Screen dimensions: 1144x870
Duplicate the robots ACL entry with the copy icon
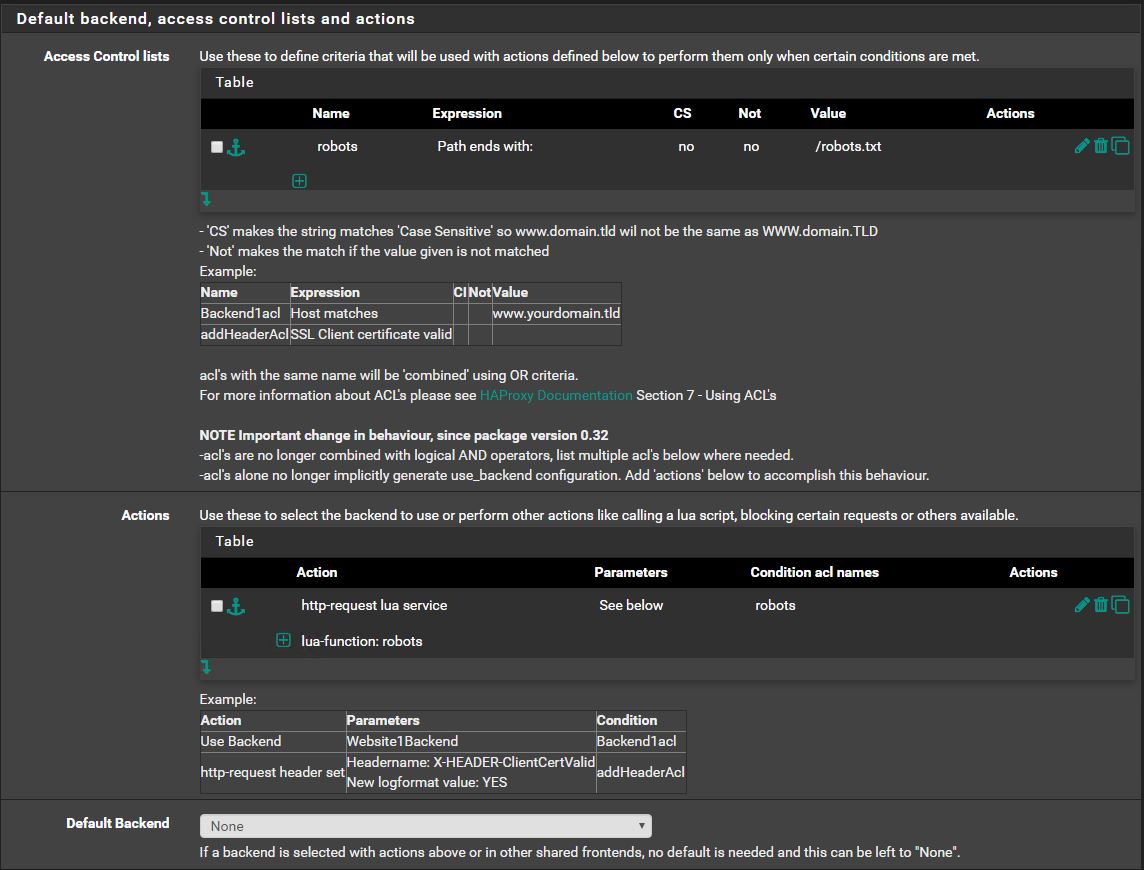coord(1120,146)
